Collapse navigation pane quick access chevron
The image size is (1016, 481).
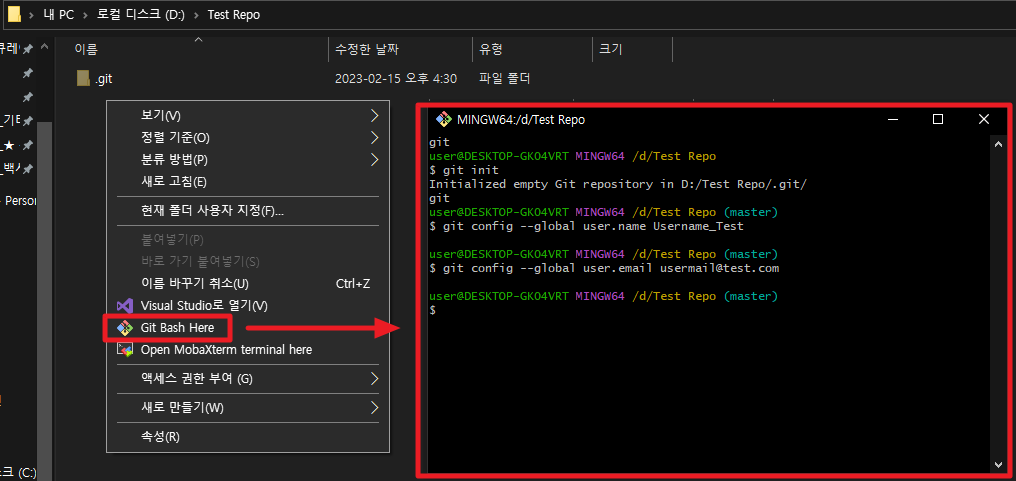(x=44, y=47)
